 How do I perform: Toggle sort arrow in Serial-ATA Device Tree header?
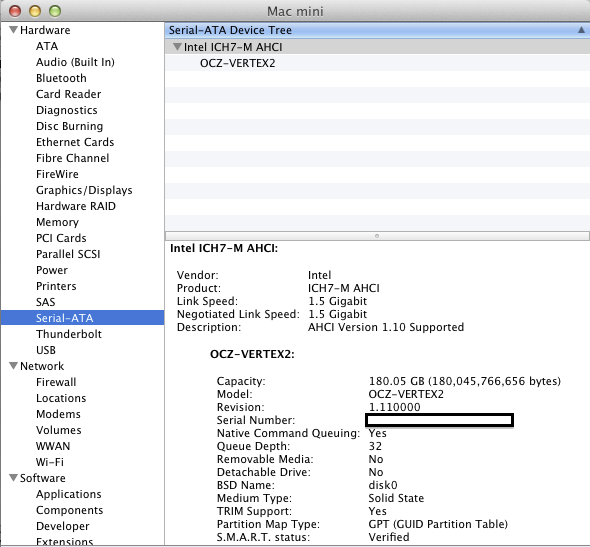581,30
